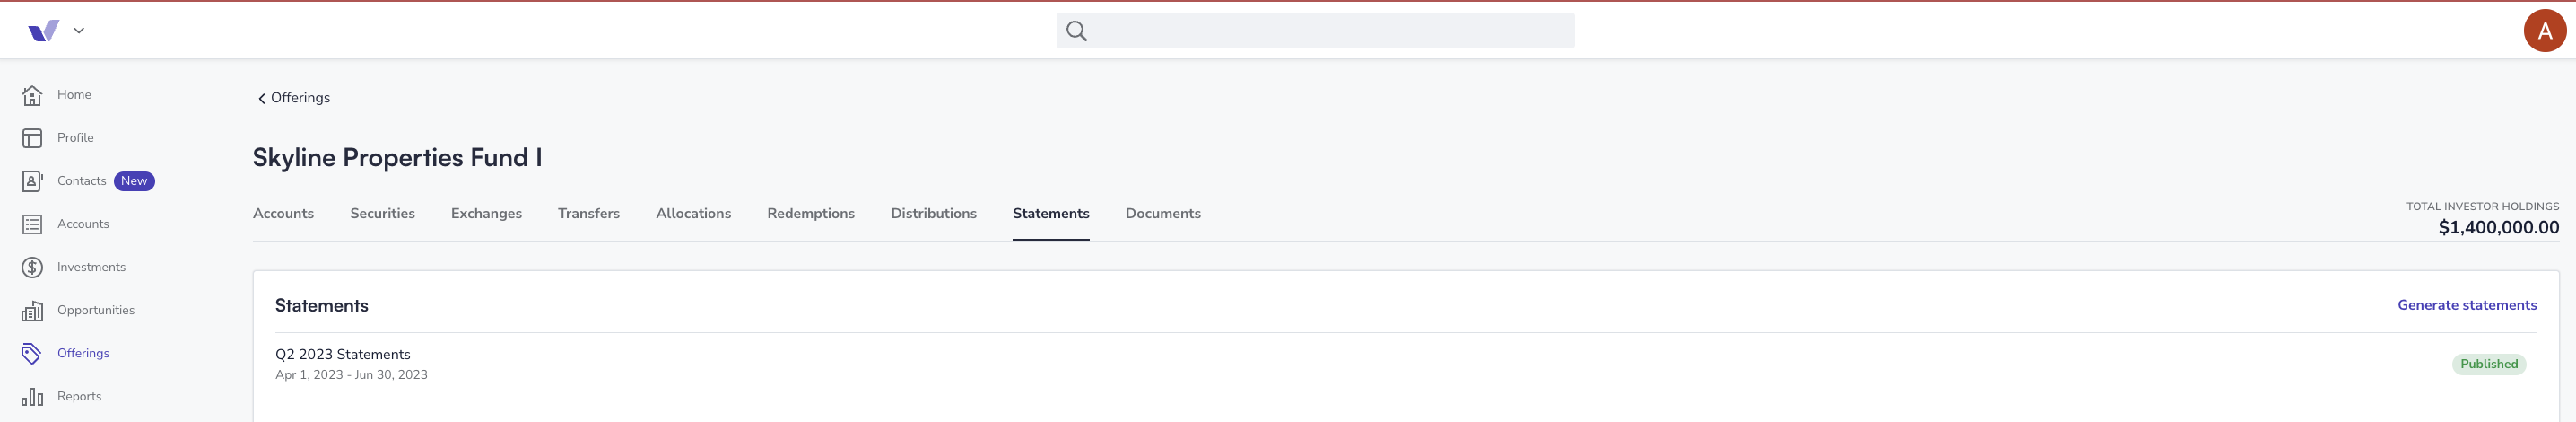Click the TOTAL INVESTOR HOLDINGS label

click(2482, 207)
